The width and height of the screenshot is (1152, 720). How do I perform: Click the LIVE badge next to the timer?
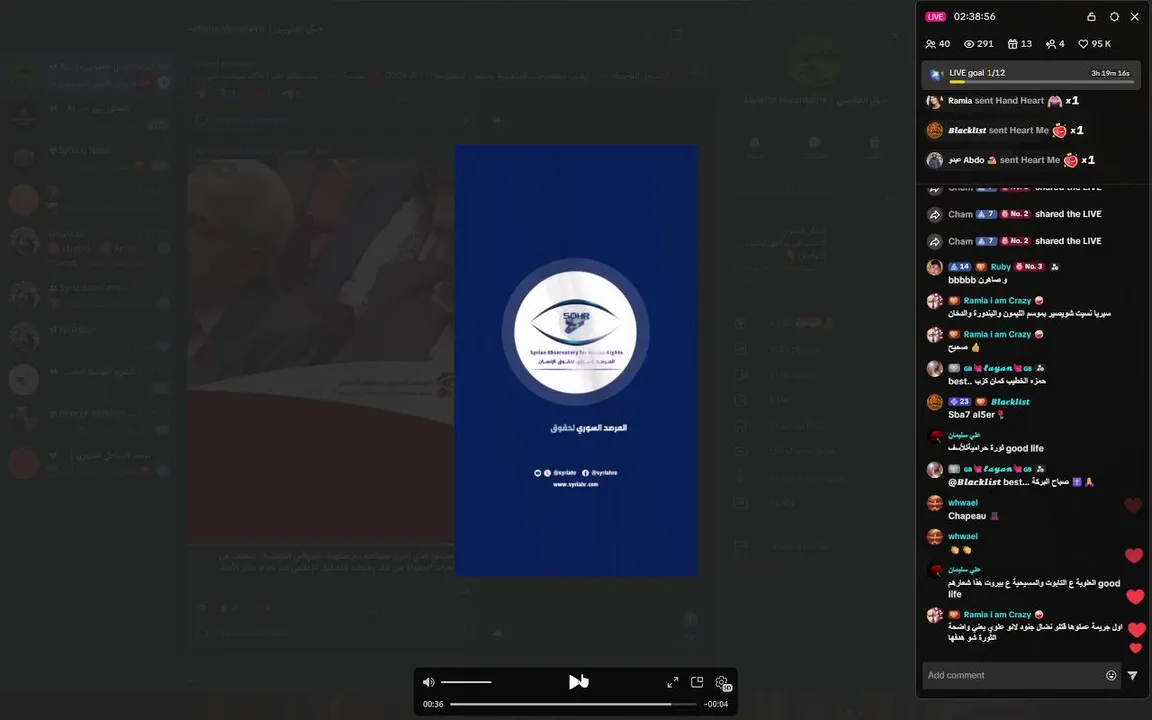[x=935, y=16]
